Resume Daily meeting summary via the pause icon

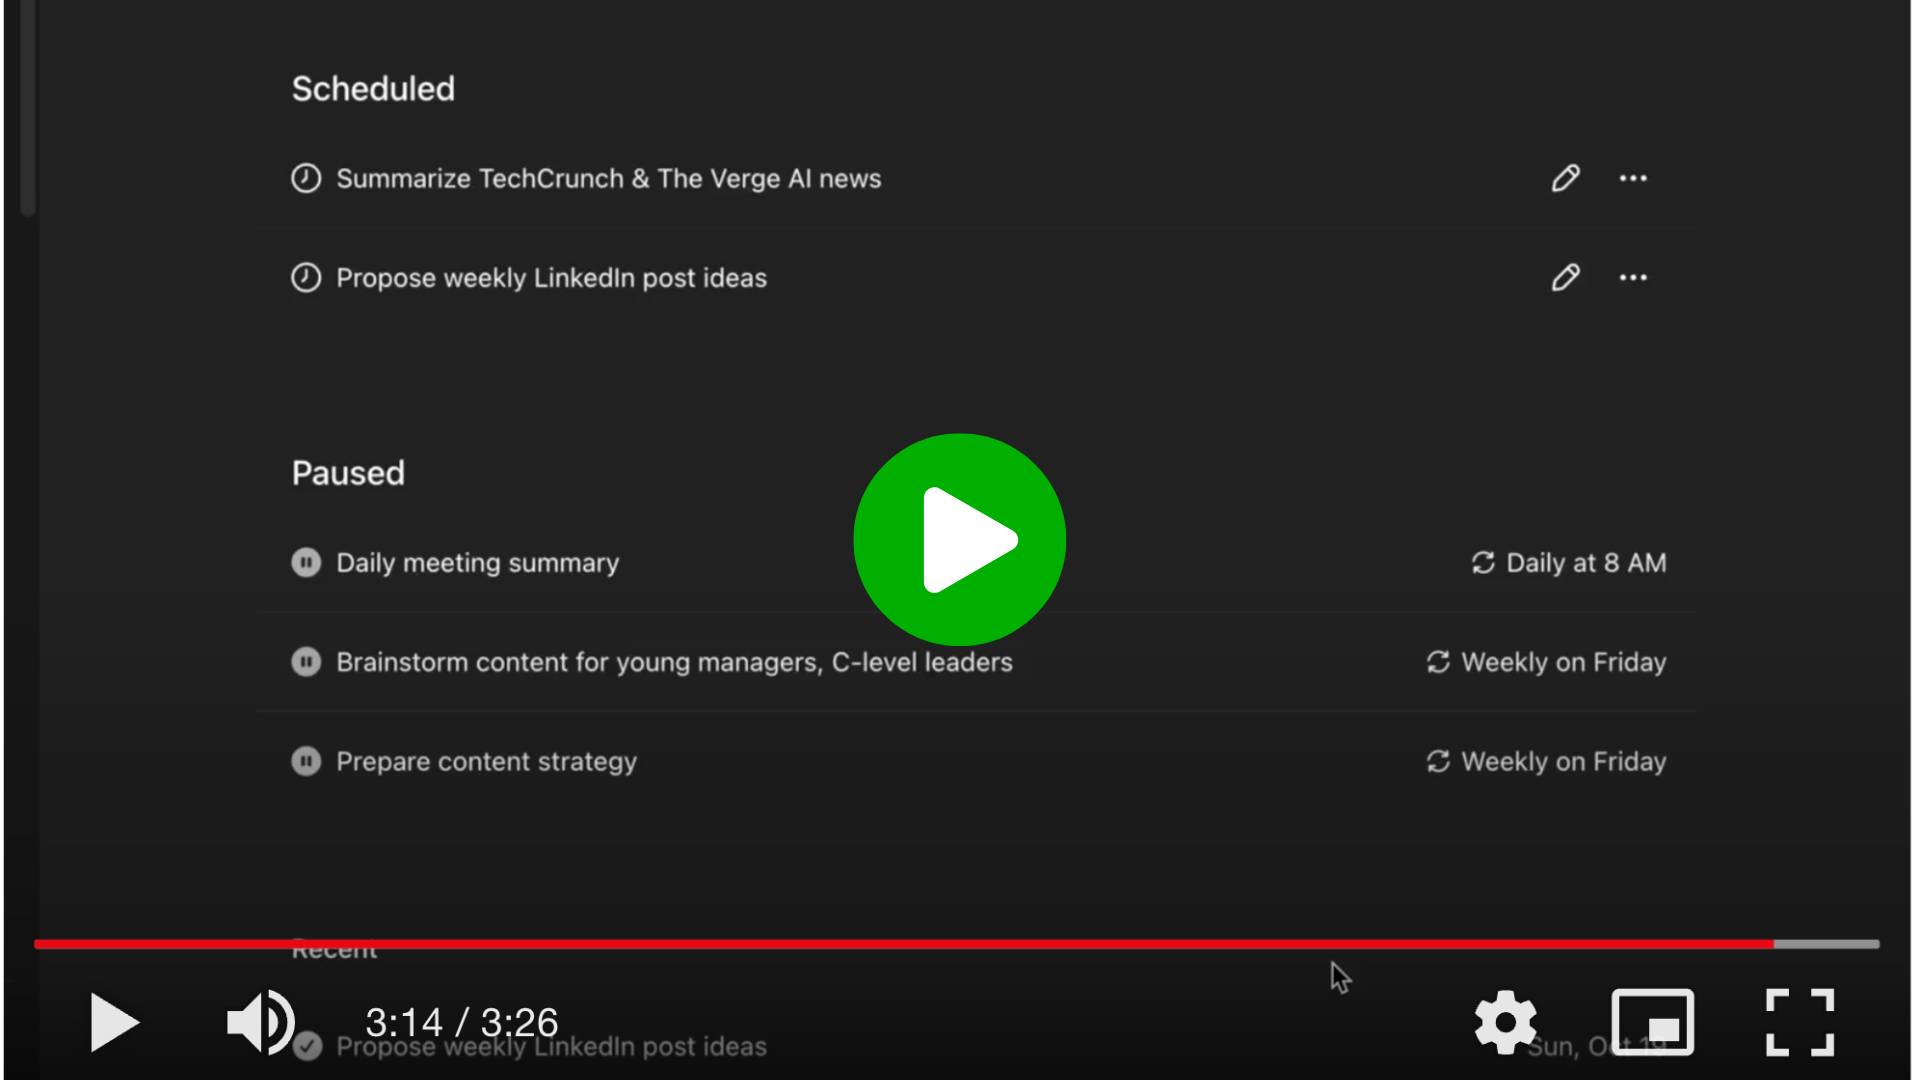tap(306, 563)
